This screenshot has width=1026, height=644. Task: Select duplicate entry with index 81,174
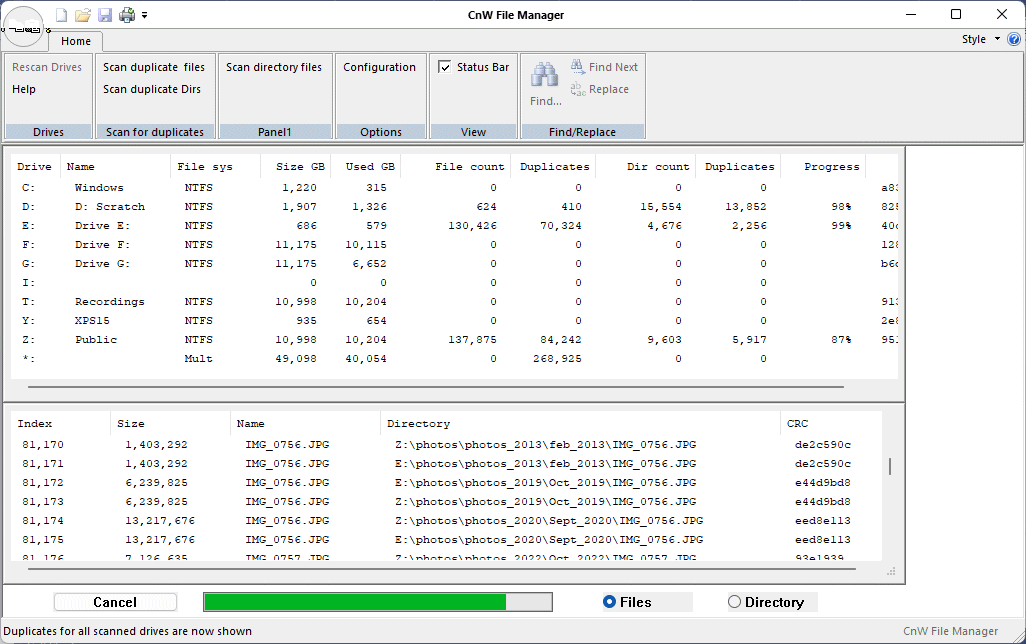(447, 521)
